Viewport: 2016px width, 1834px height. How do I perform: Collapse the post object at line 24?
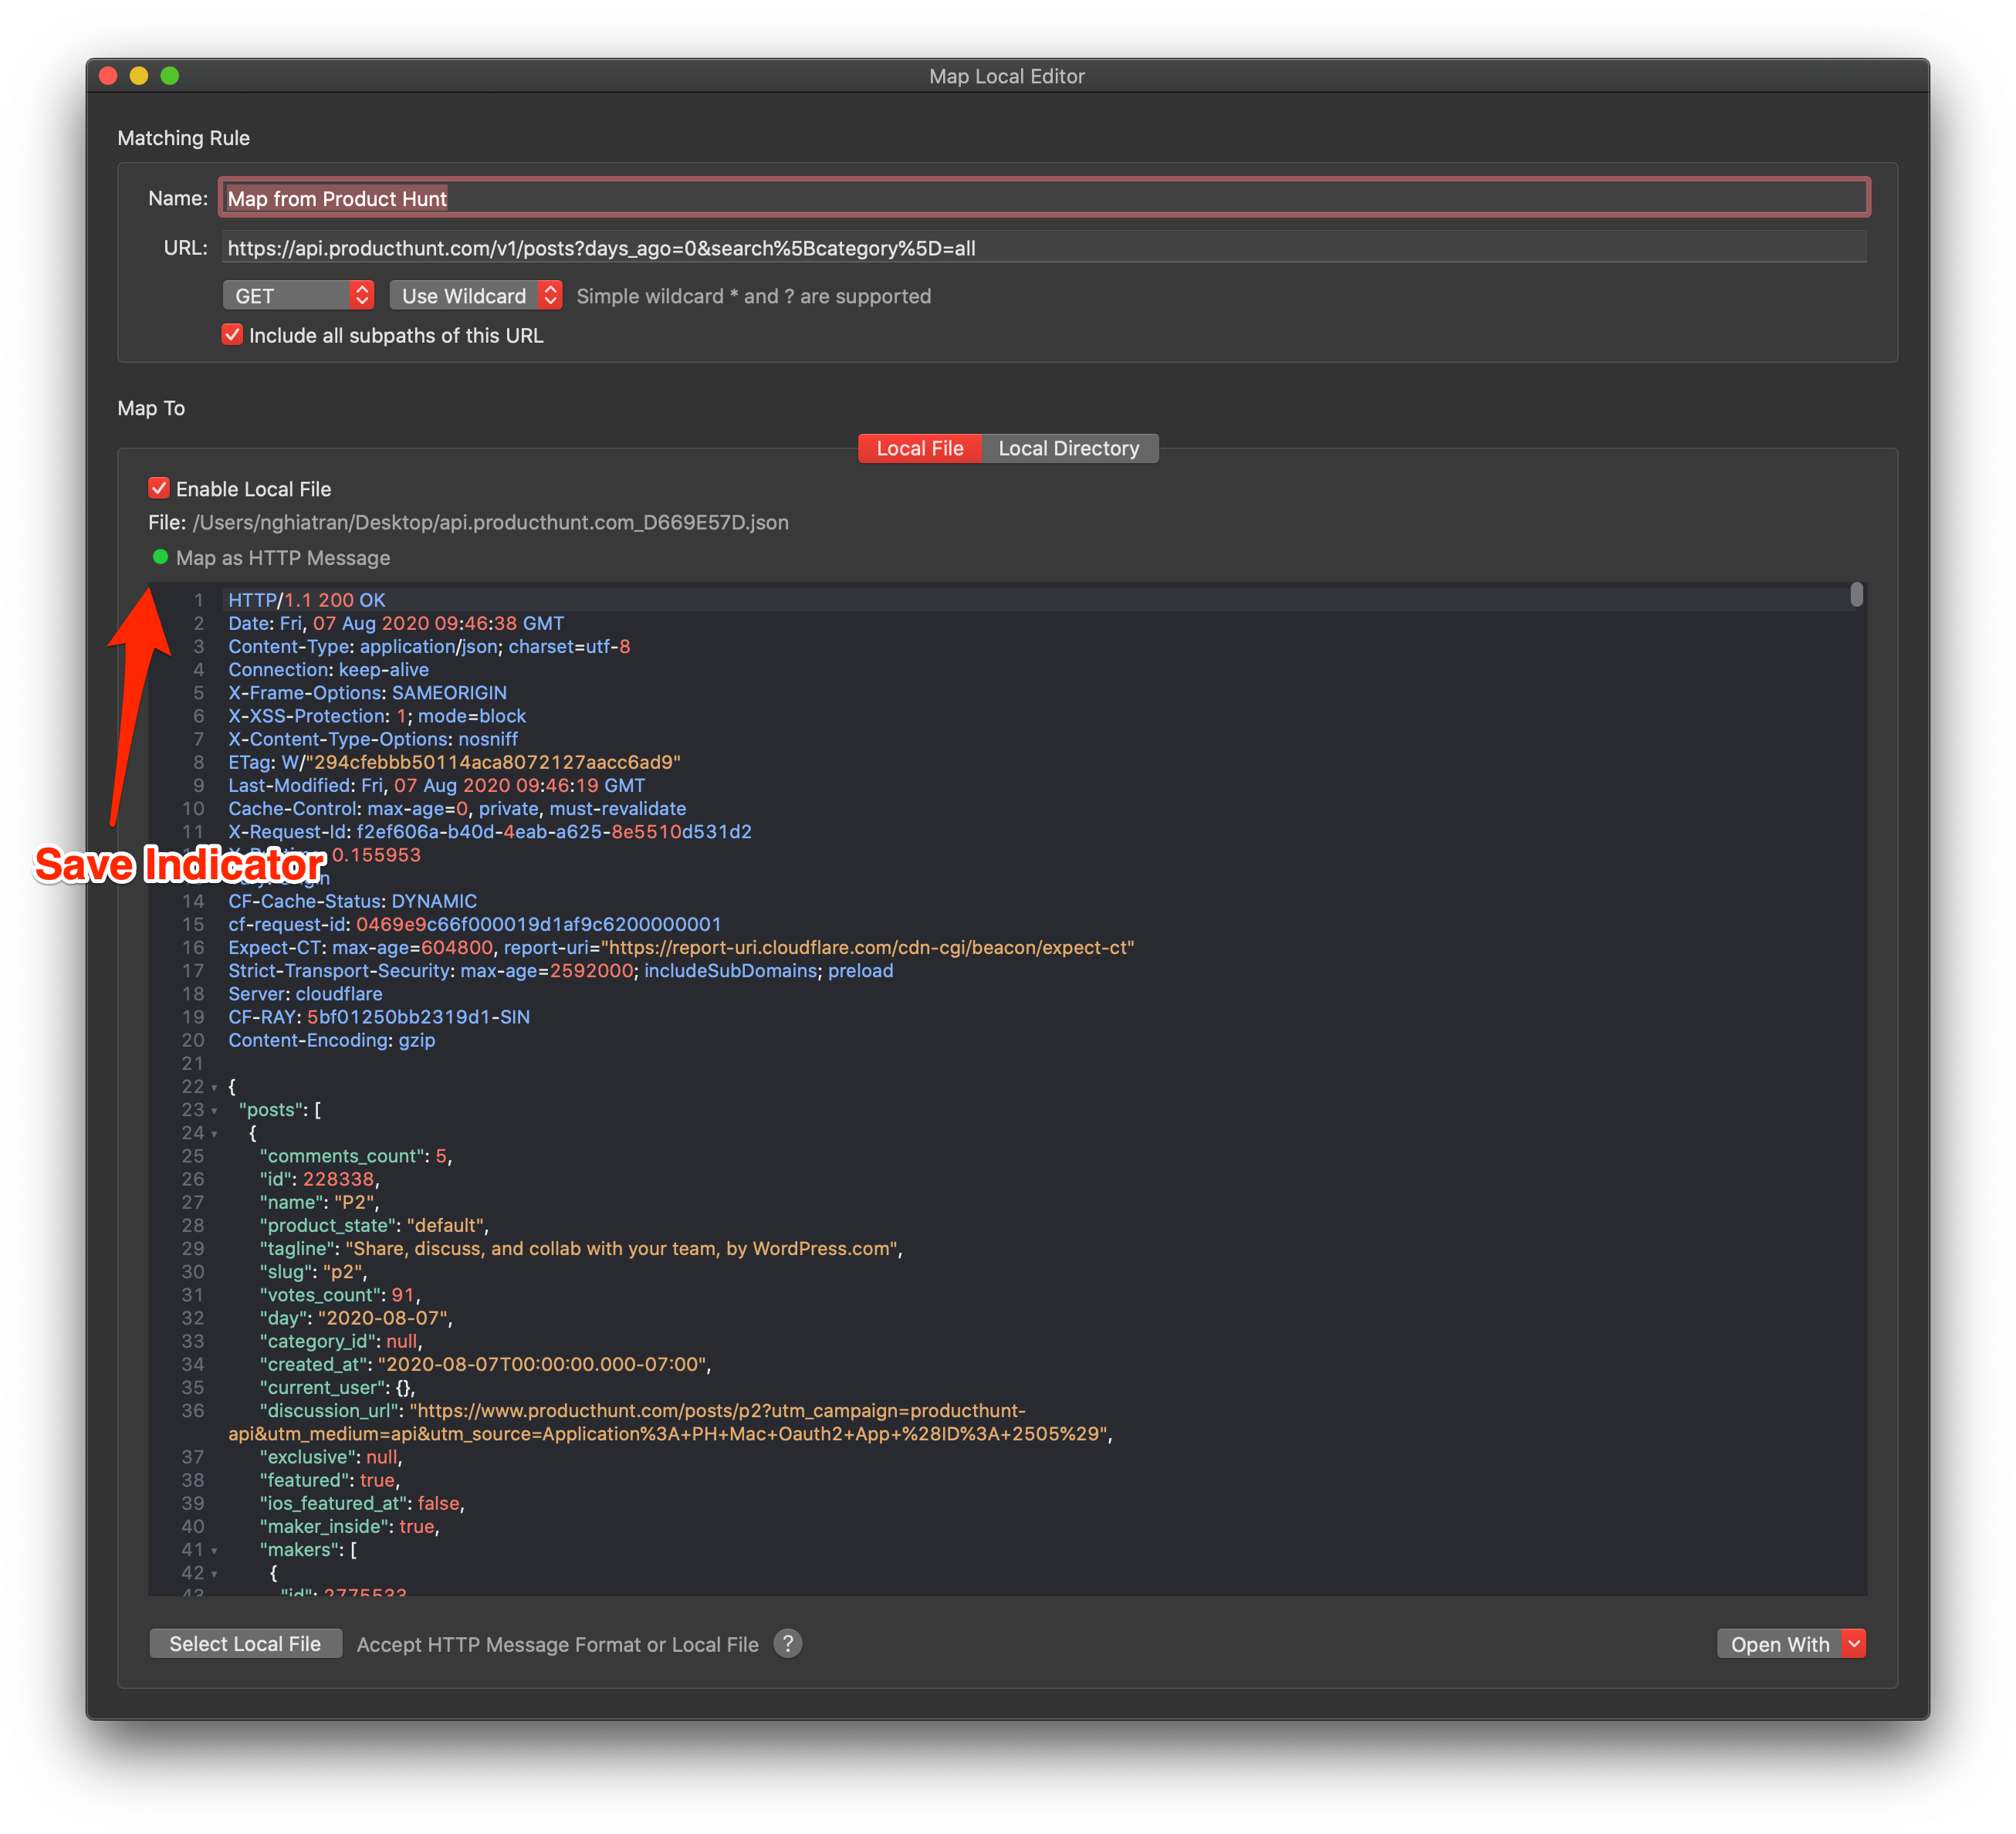click(x=215, y=1133)
